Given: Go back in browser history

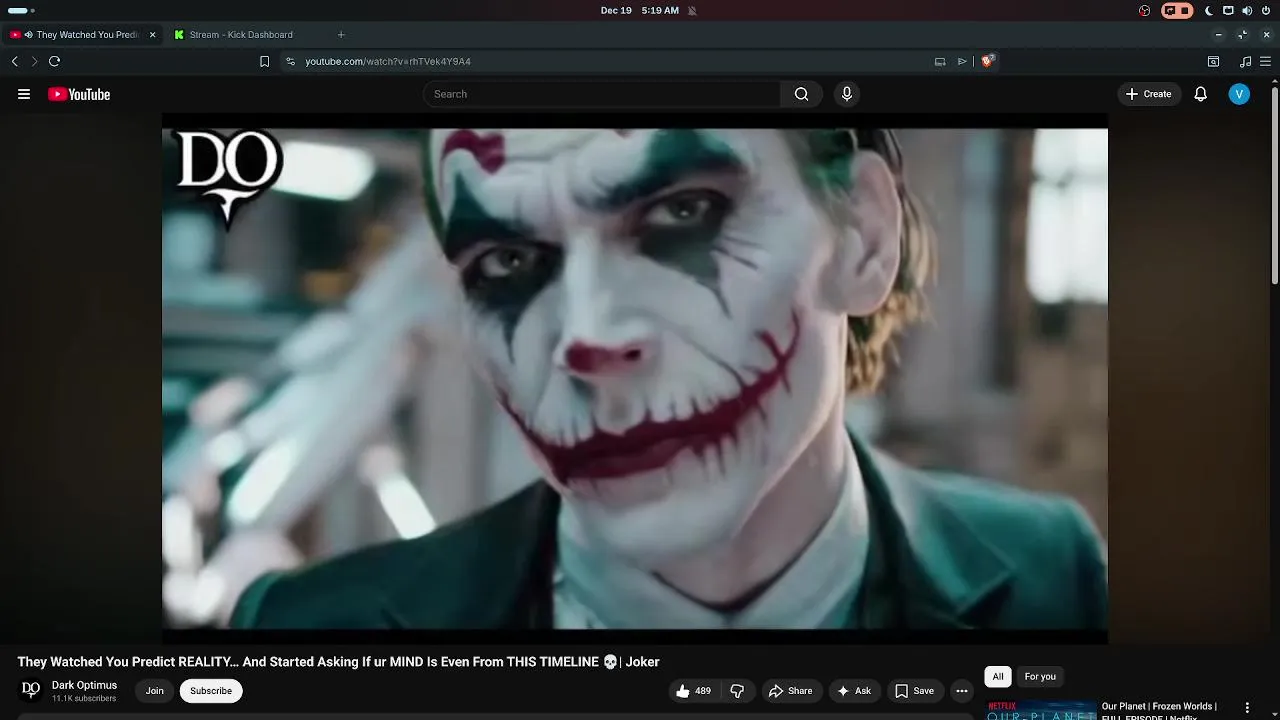Looking at the screenshot, I should tap(14, 61).
